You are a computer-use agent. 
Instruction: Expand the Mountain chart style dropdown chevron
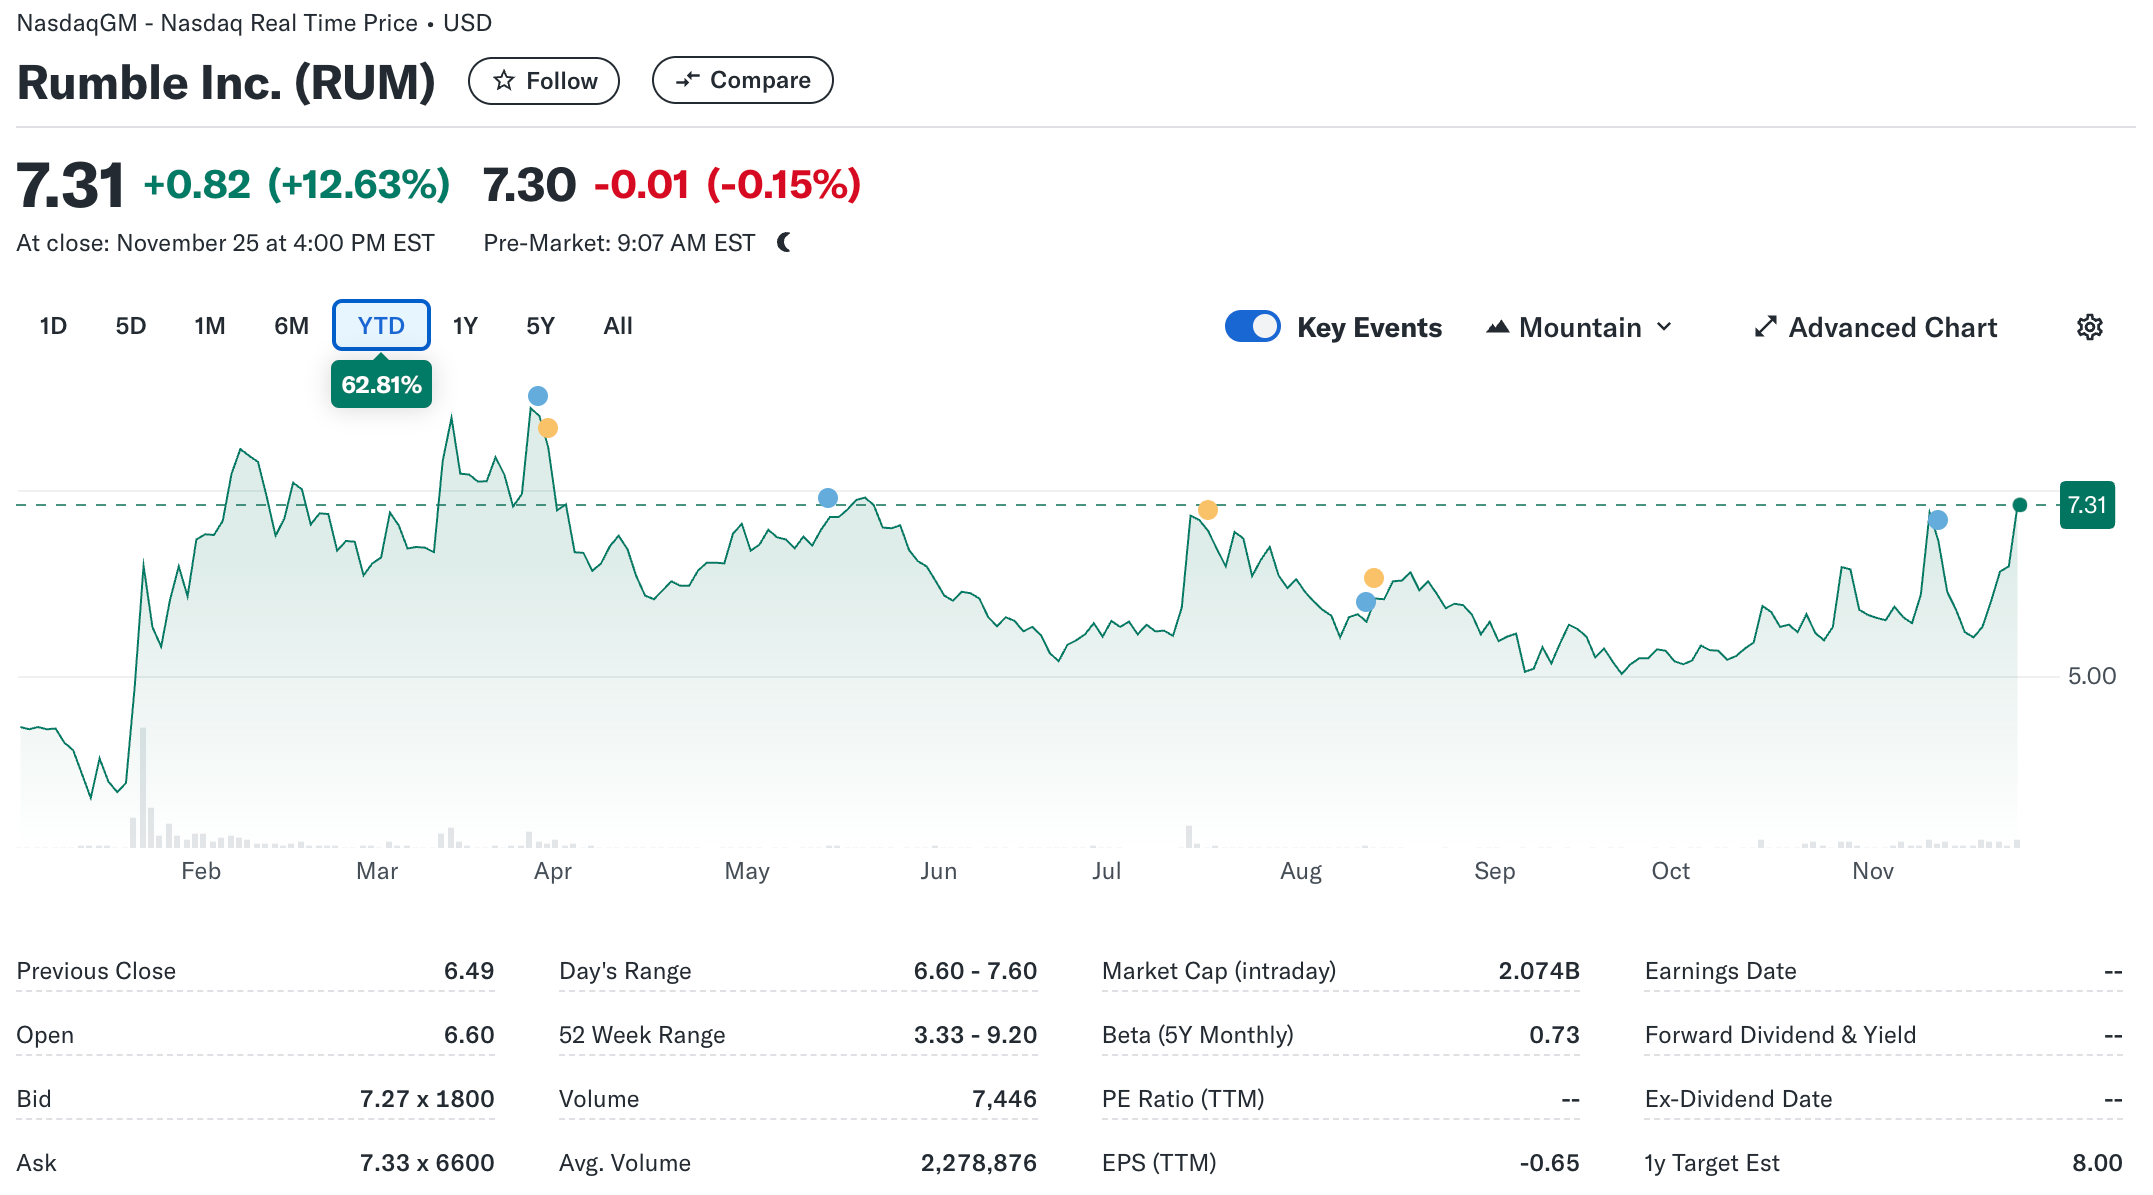(1664, 327)
